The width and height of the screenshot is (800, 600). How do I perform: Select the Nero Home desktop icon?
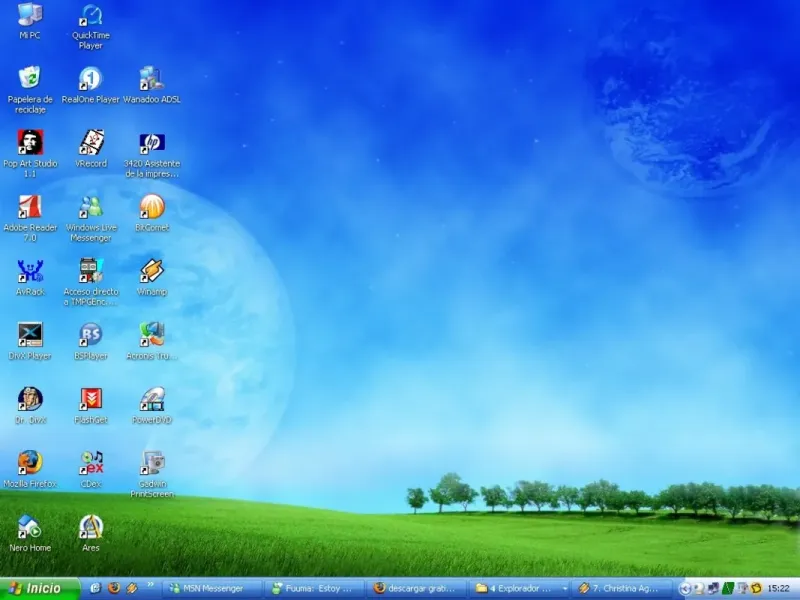[30, 534]
